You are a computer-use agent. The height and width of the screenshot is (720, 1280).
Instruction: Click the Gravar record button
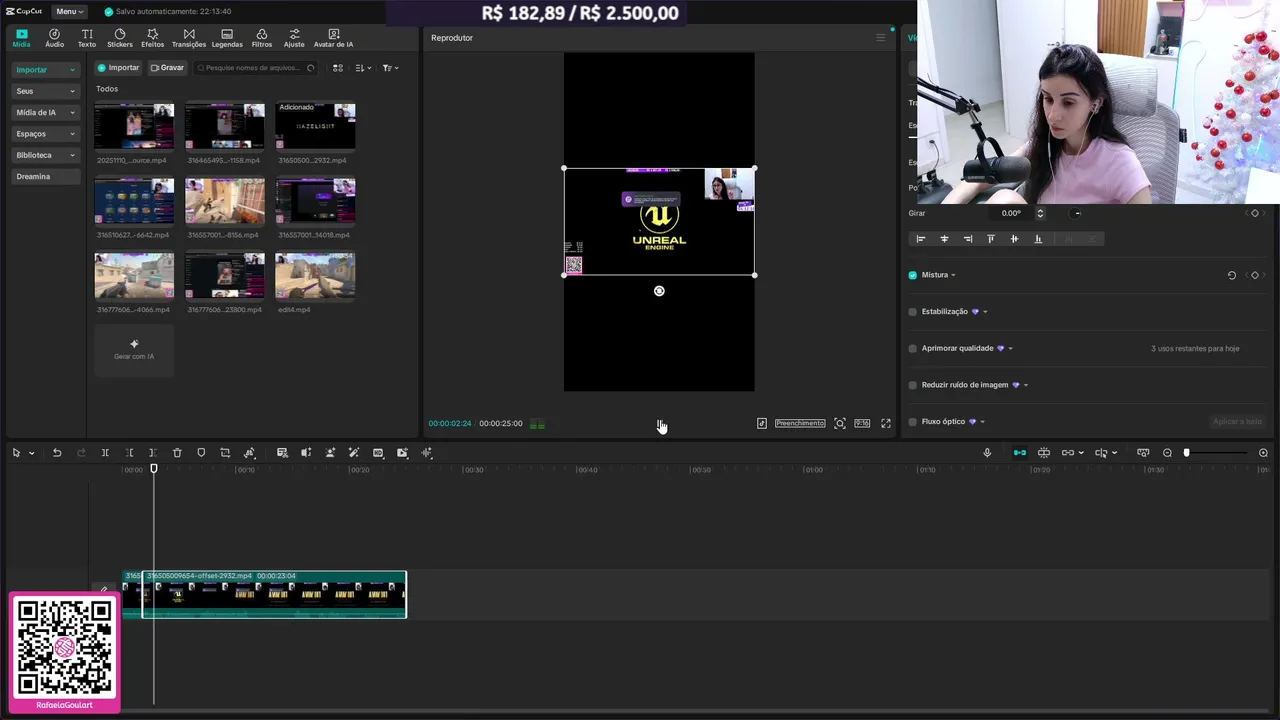pos(167,68)
